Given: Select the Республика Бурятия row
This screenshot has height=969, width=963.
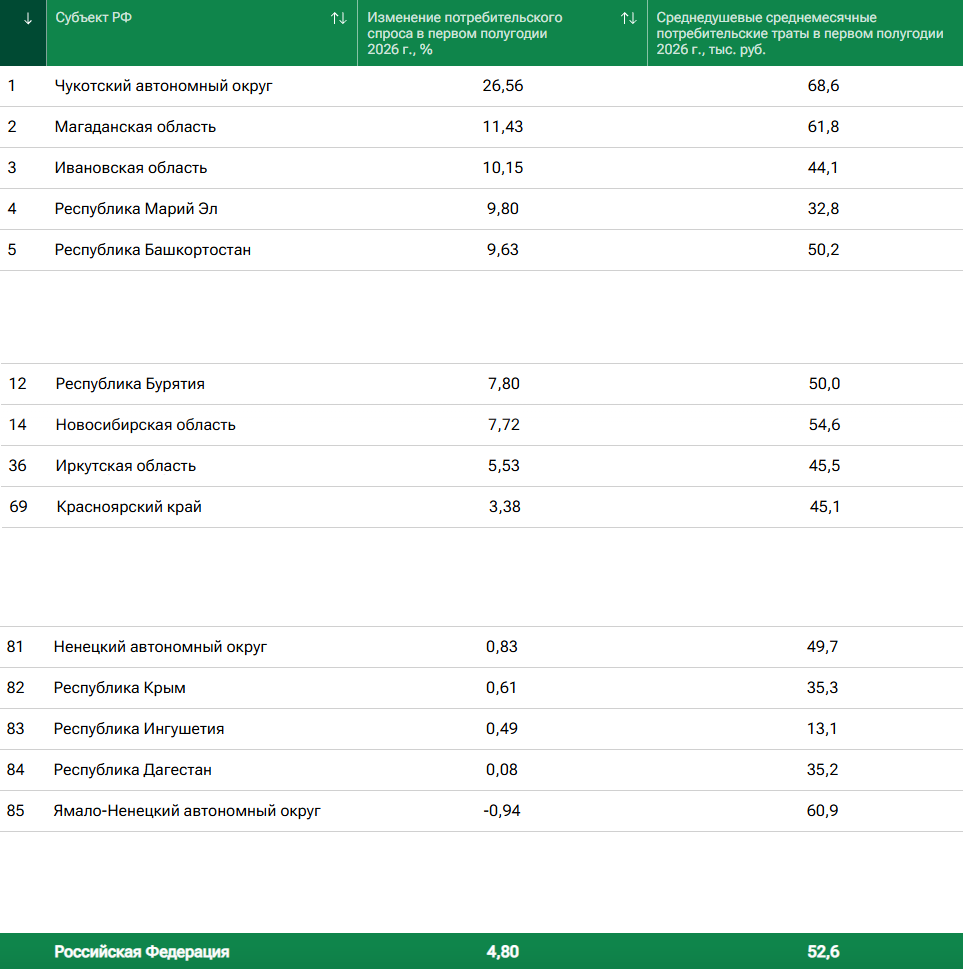Looking at the screenshot, I should (x=482, y=384).
